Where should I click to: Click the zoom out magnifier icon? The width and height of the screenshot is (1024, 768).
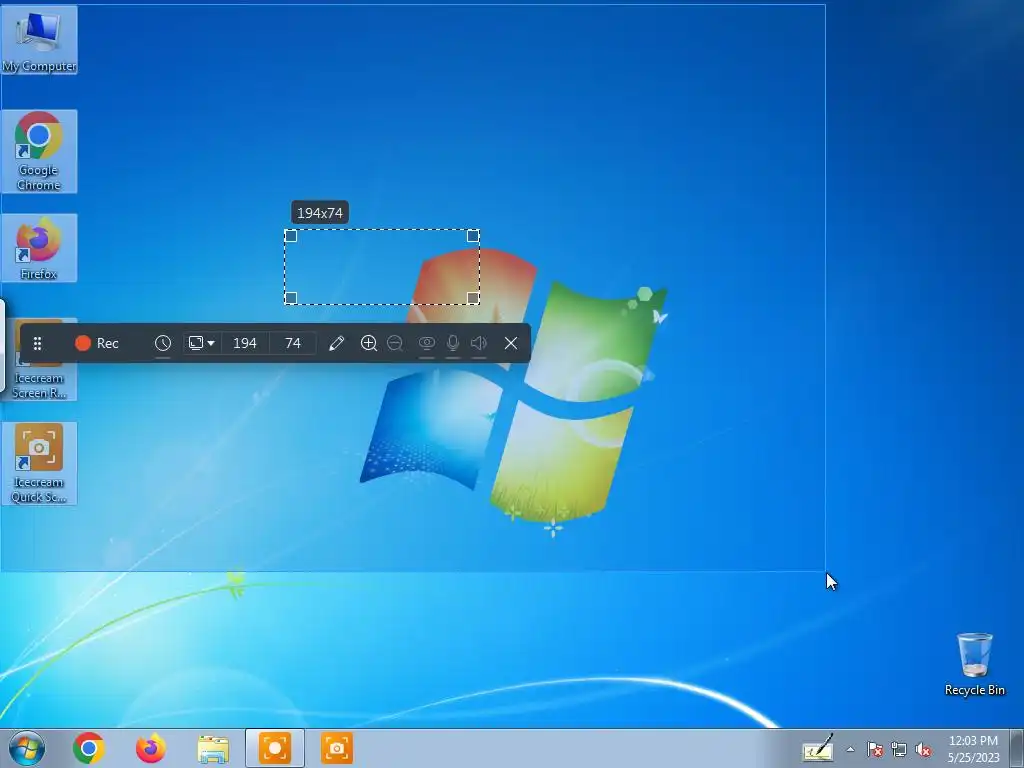click(x=395, y=343)
